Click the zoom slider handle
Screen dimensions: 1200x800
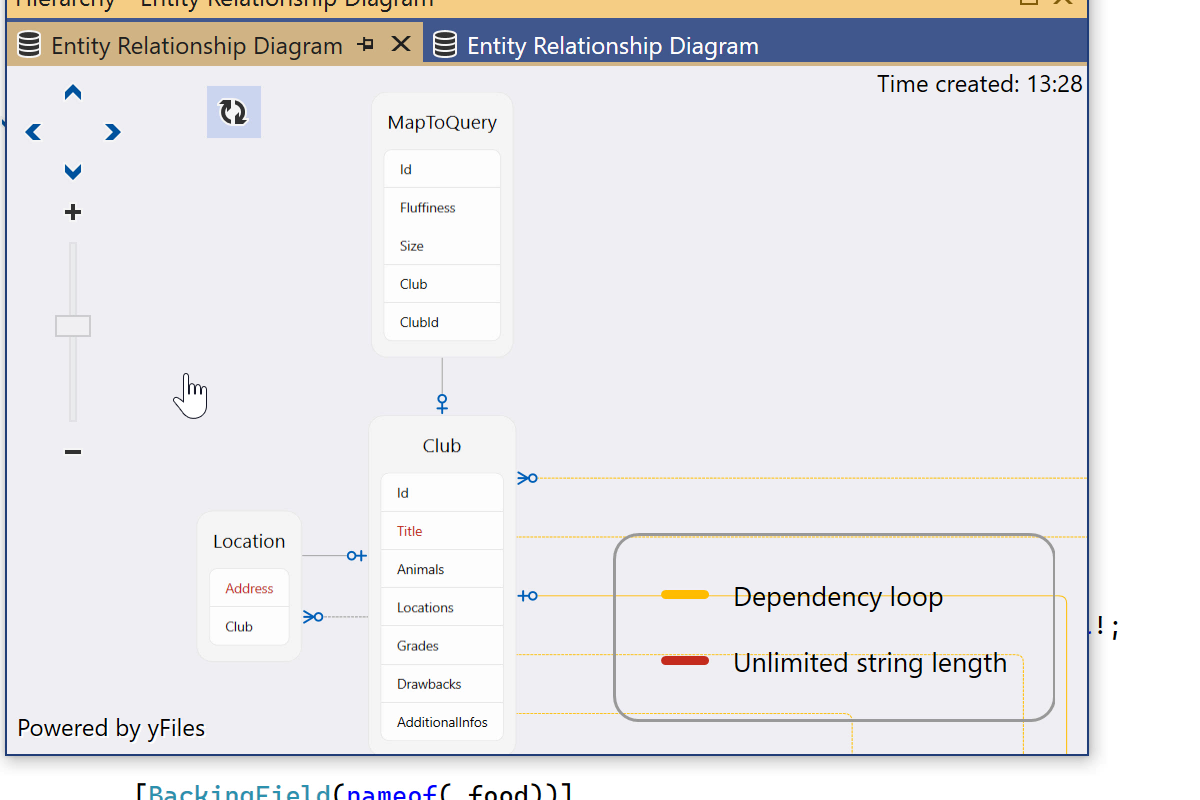point(73,326)
